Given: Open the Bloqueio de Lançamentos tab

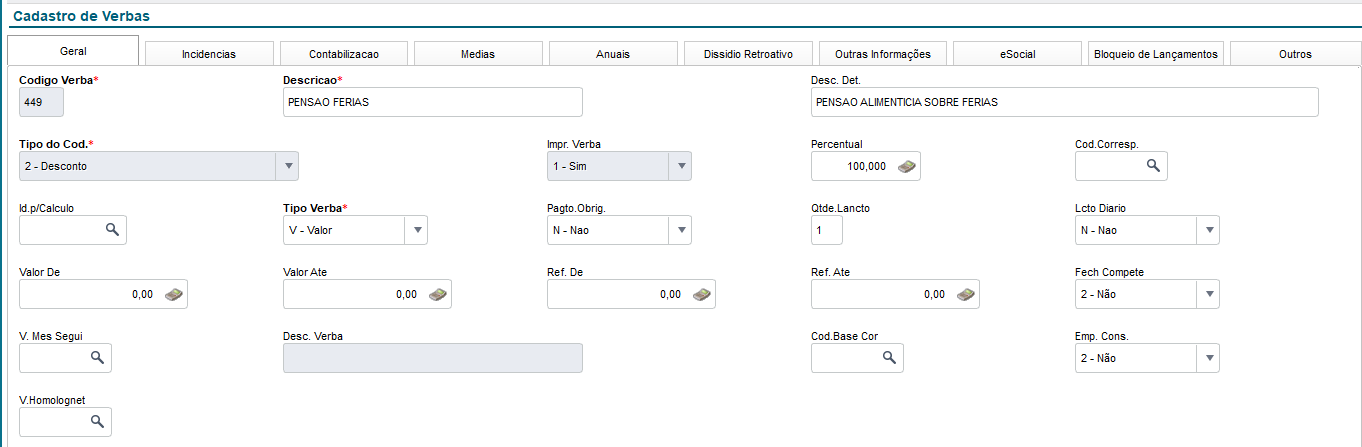Looking at the screenshot, I should click(x=1156, y=54).
